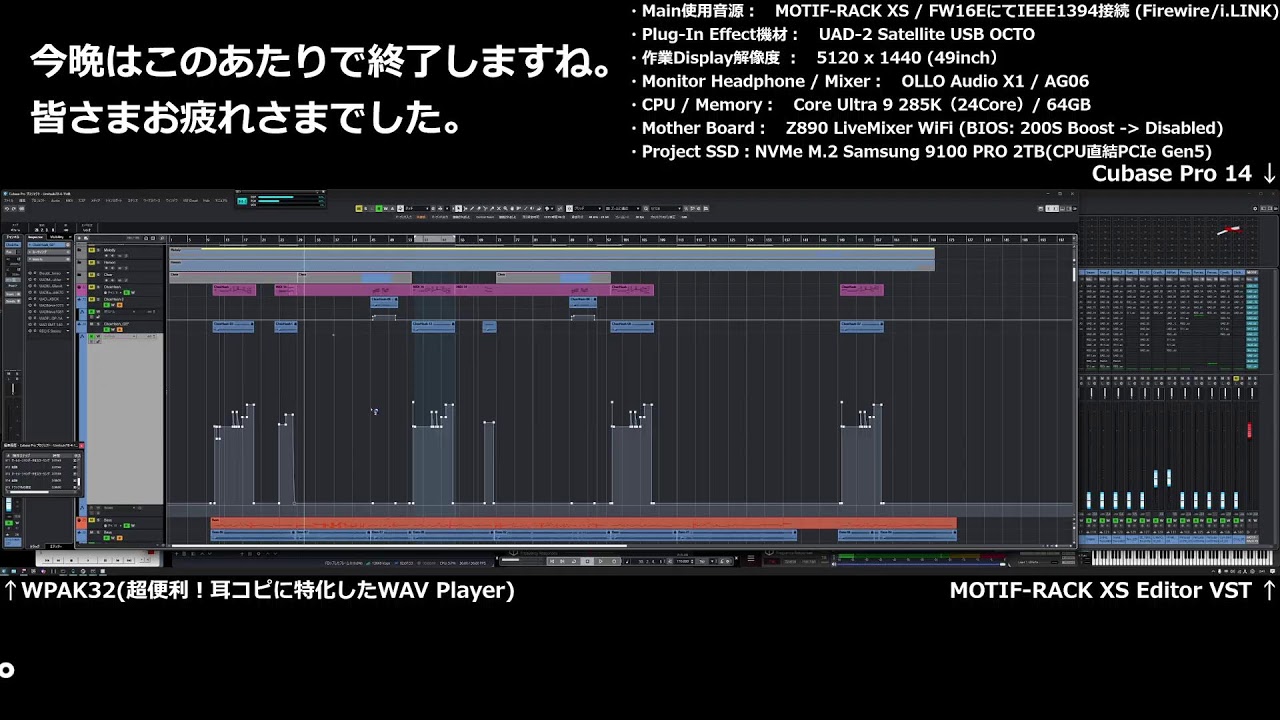
Task: Click the red master channel fader in mixer
Action: (1249, 430)
